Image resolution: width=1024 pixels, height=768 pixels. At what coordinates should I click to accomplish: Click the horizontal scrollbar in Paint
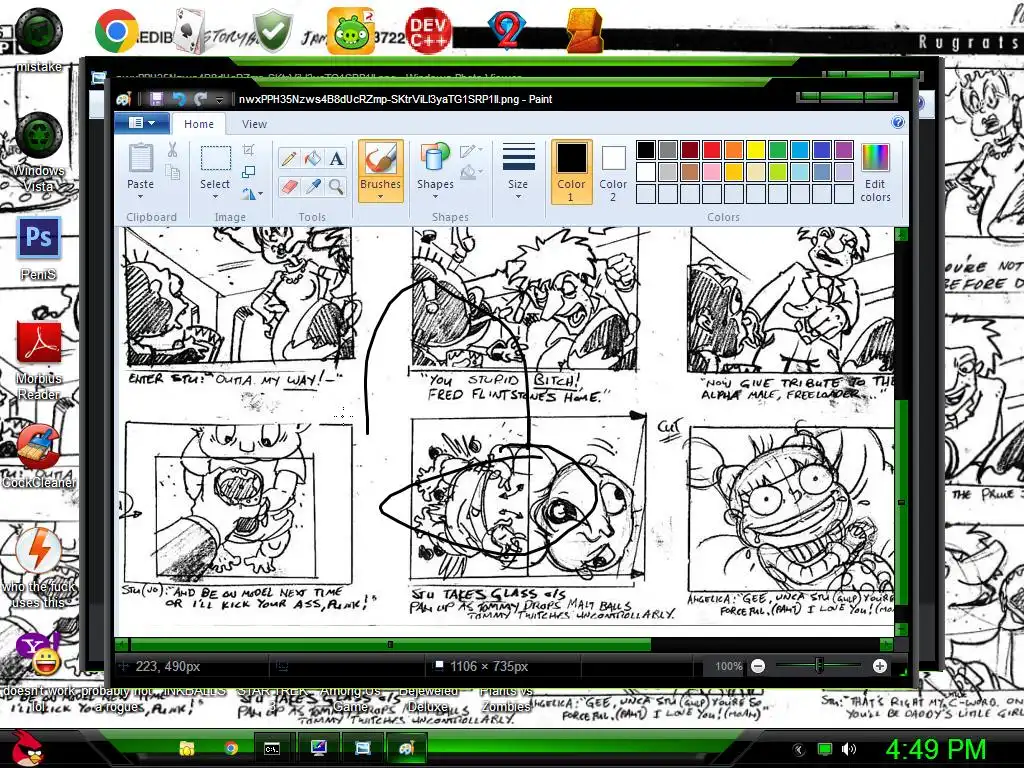391,645
